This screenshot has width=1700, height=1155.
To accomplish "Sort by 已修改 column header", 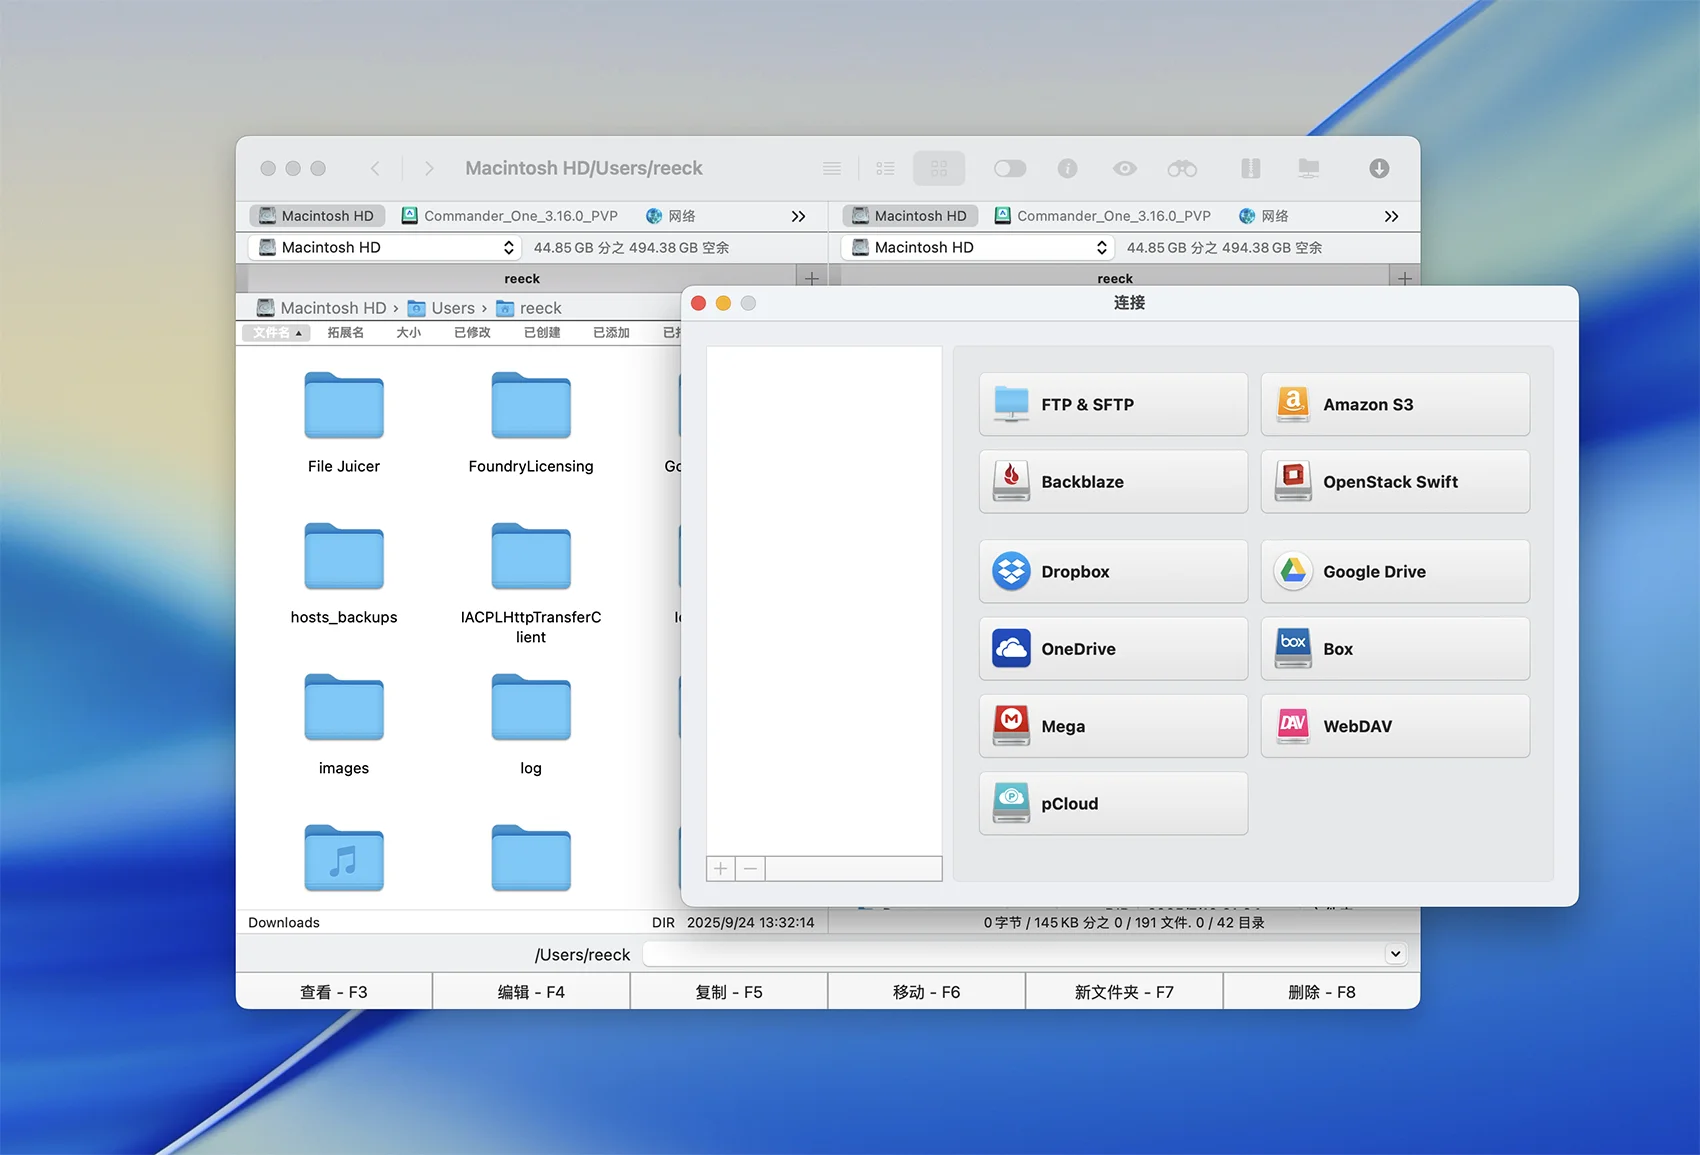I will point(472,332).
